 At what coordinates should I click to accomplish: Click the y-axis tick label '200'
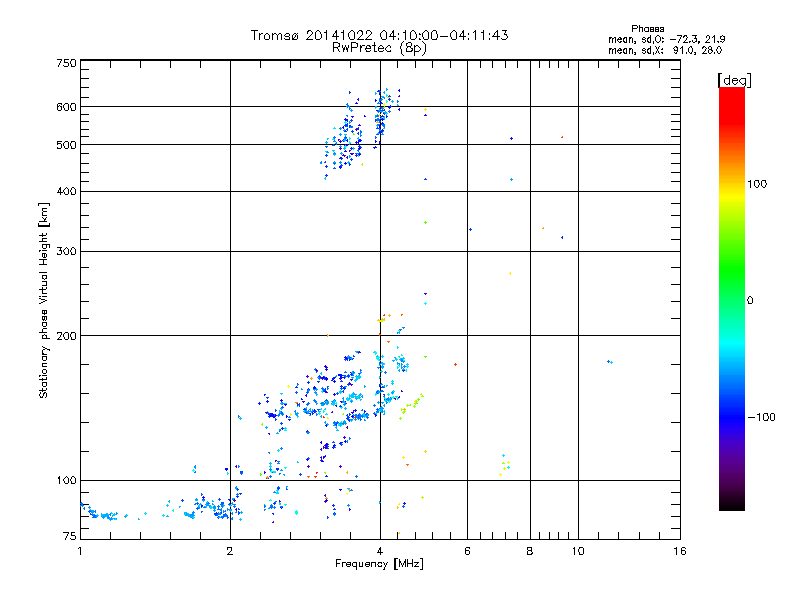[66, 336]
